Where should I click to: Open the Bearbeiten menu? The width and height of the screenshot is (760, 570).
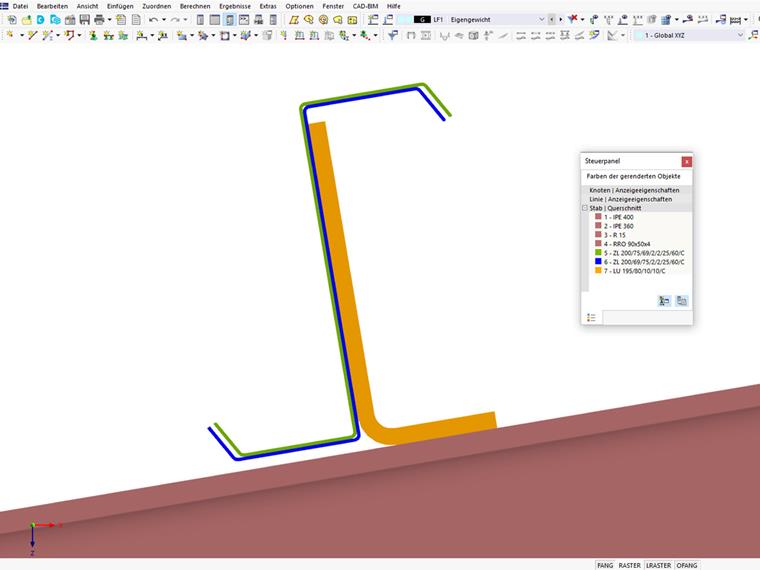pyautogui.click(x=52, y=6)
